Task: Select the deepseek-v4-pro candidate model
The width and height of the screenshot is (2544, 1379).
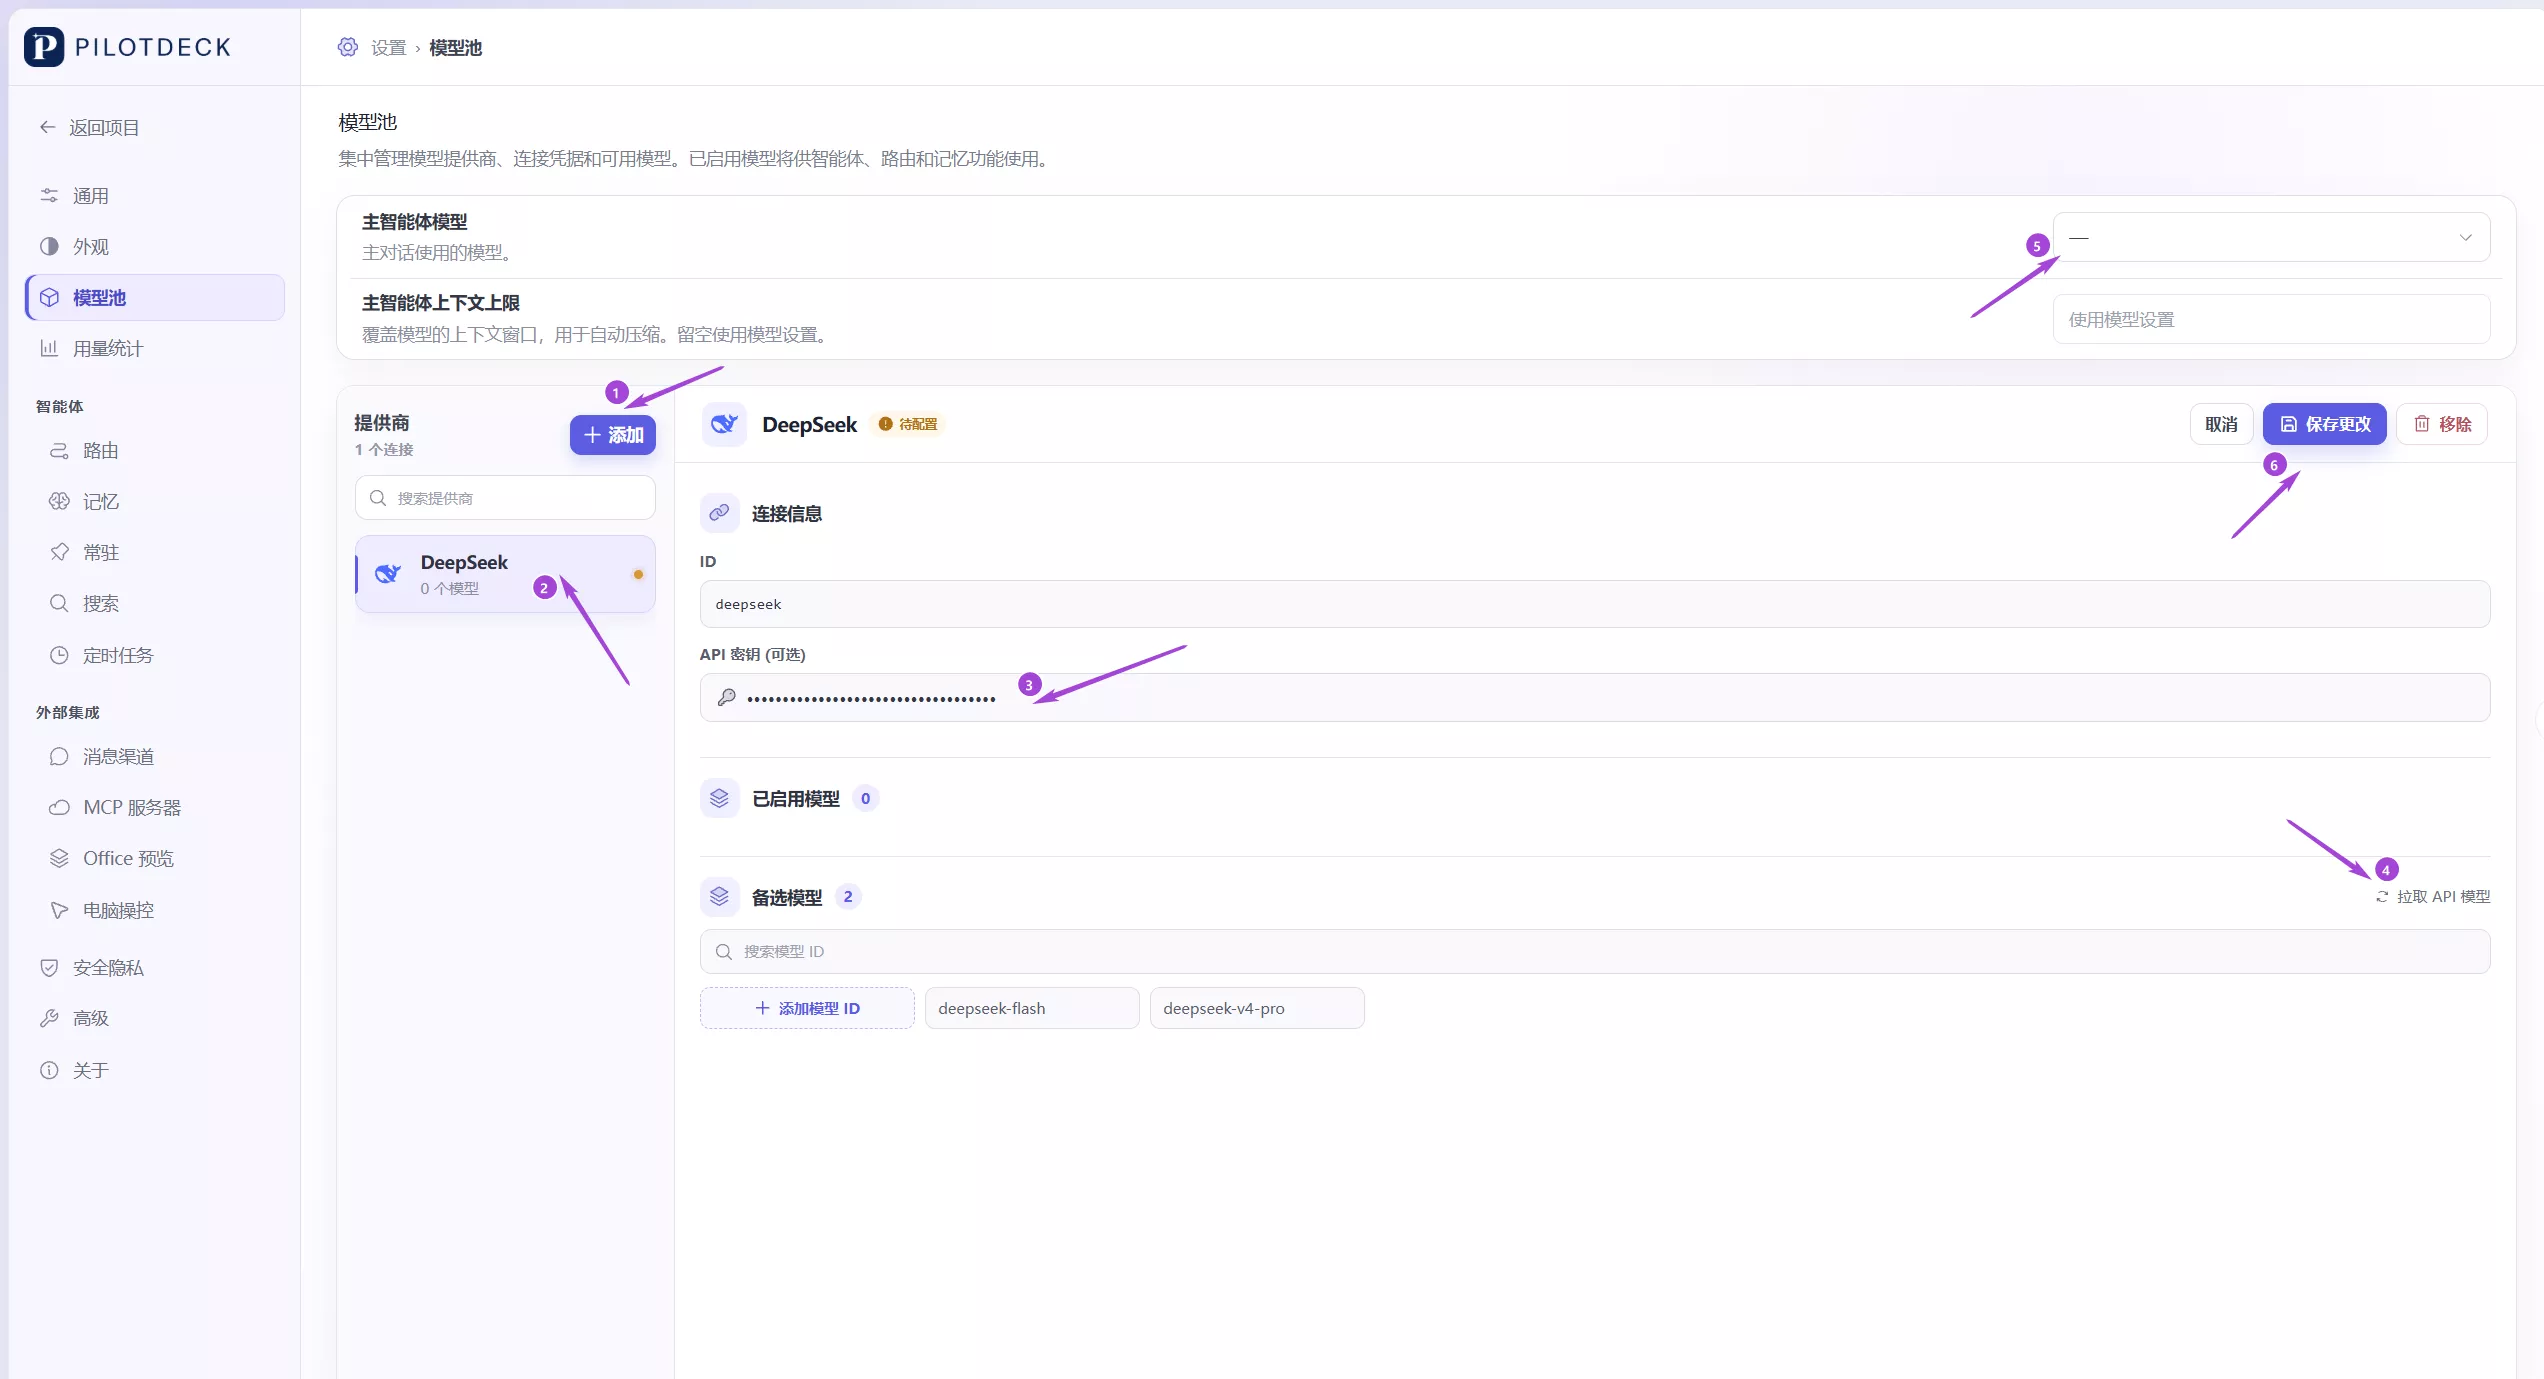Action: 1257,1008
